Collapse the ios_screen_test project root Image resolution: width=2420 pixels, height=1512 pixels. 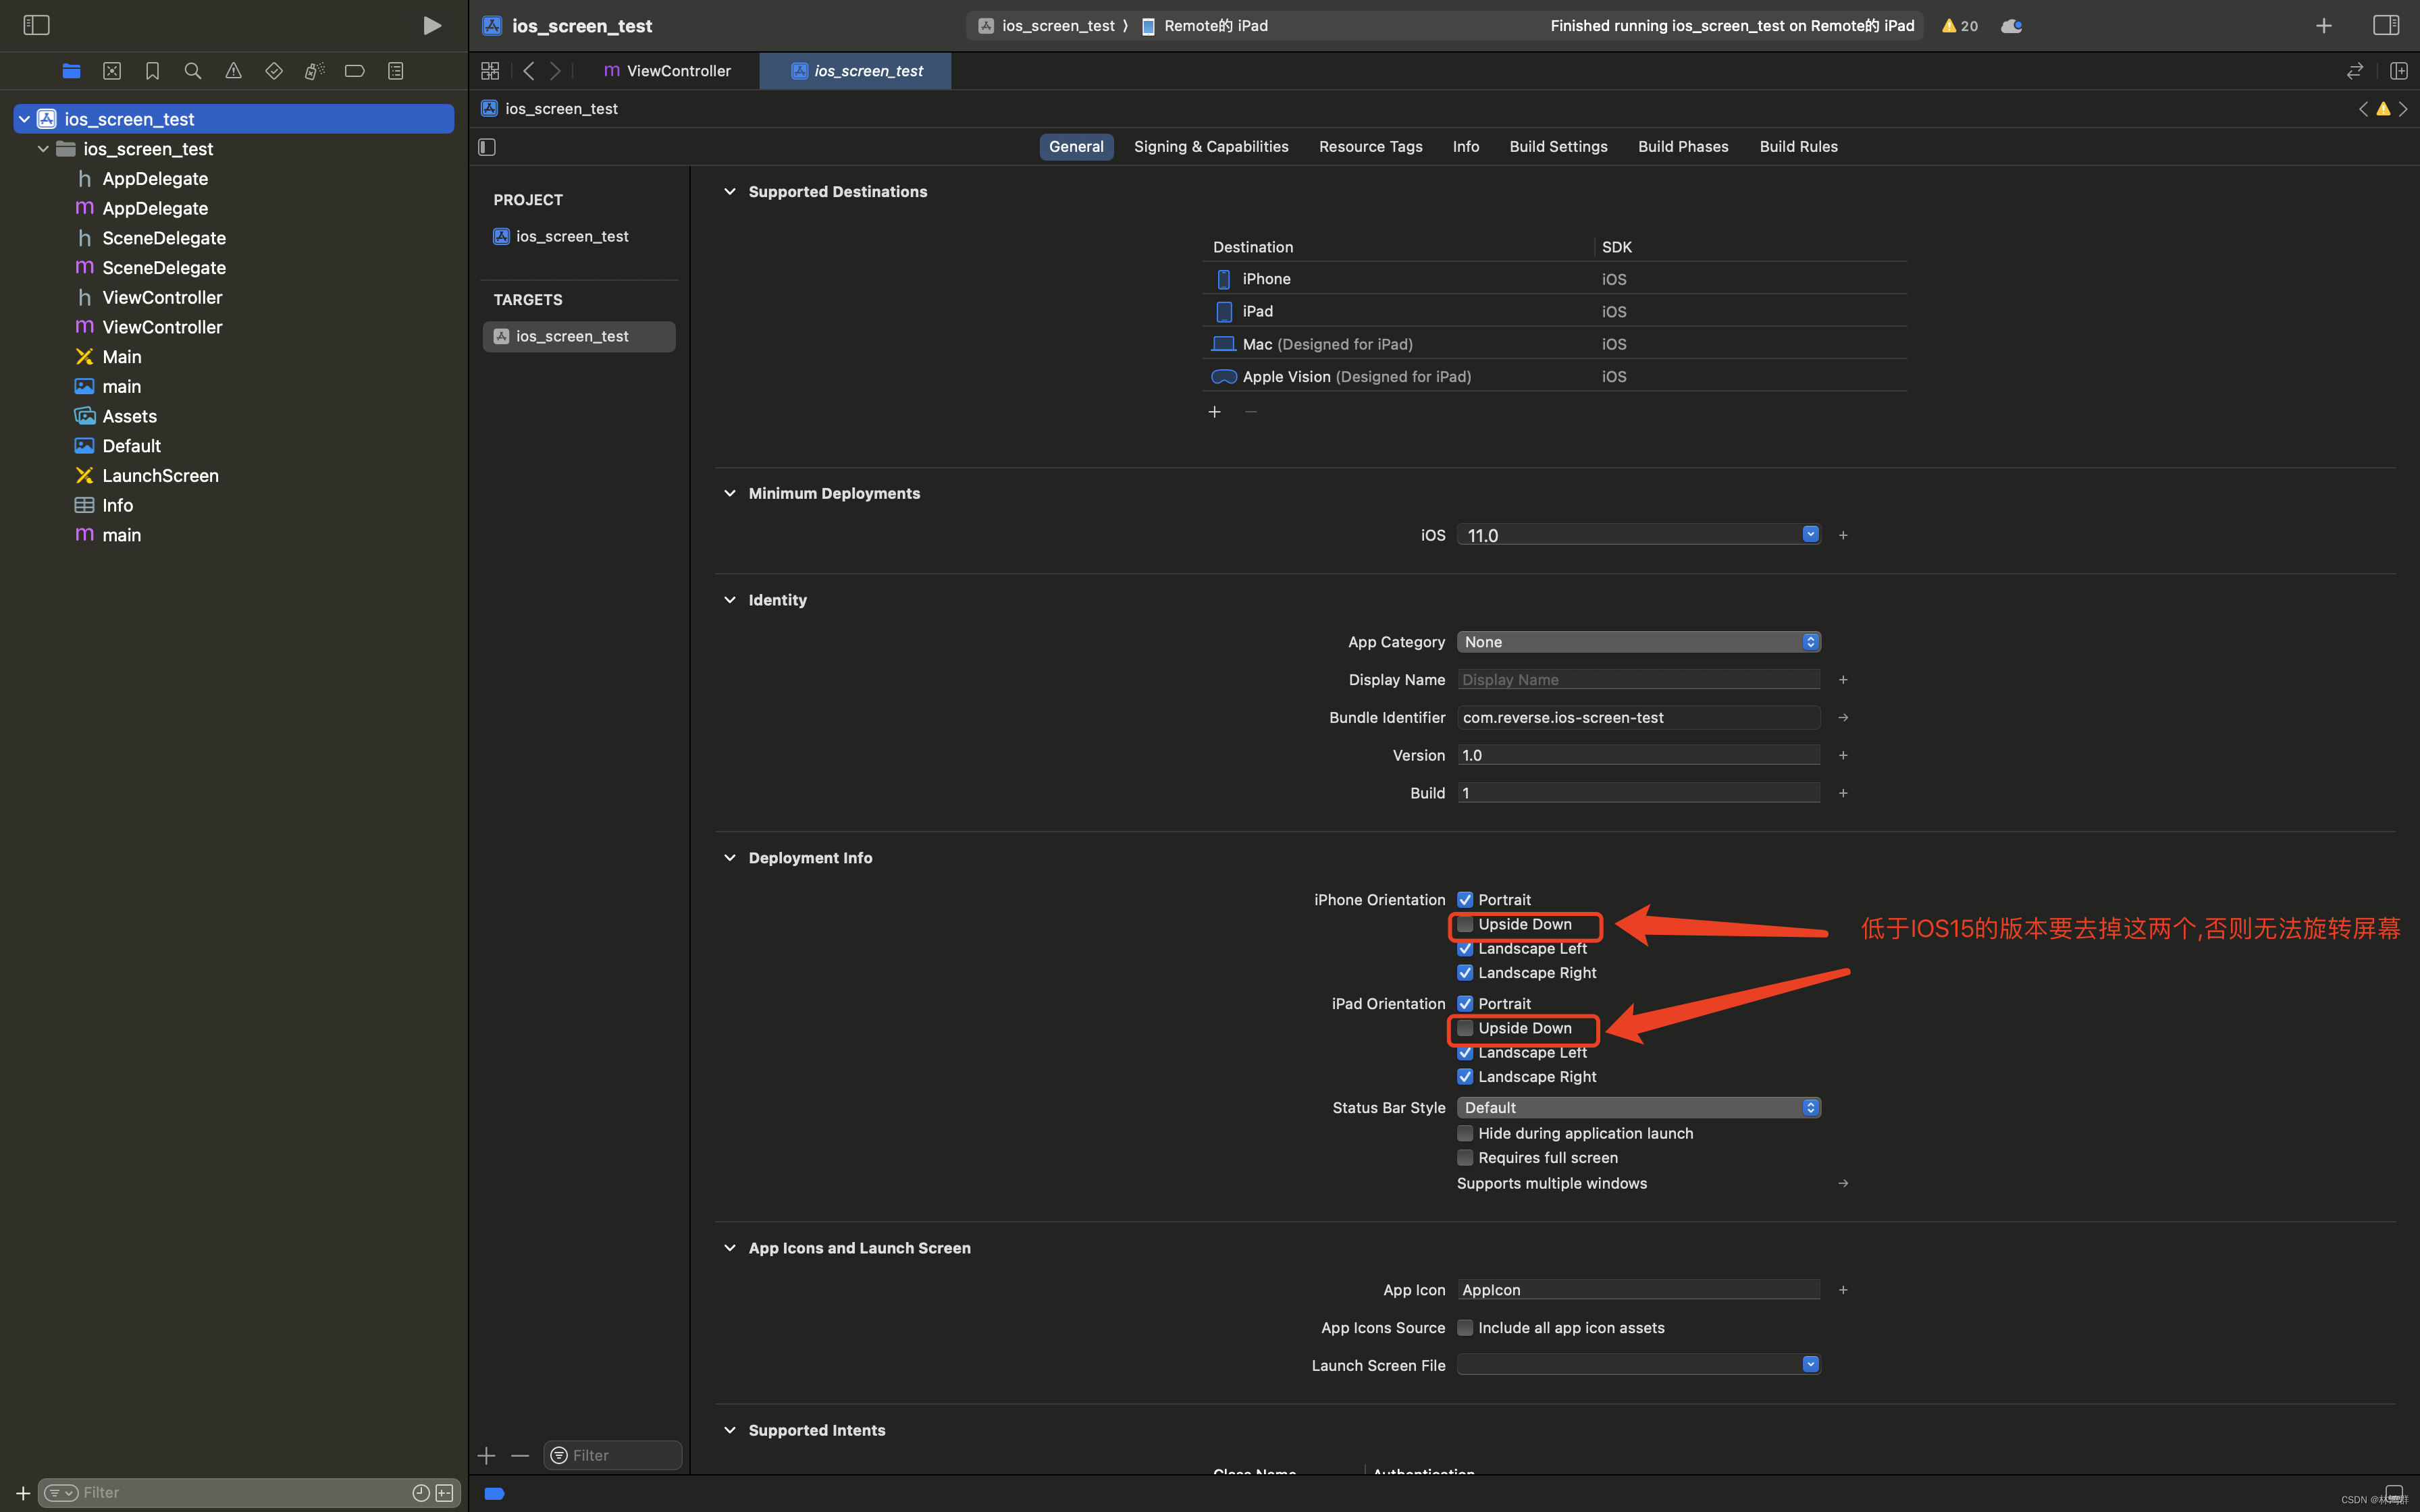24,119
